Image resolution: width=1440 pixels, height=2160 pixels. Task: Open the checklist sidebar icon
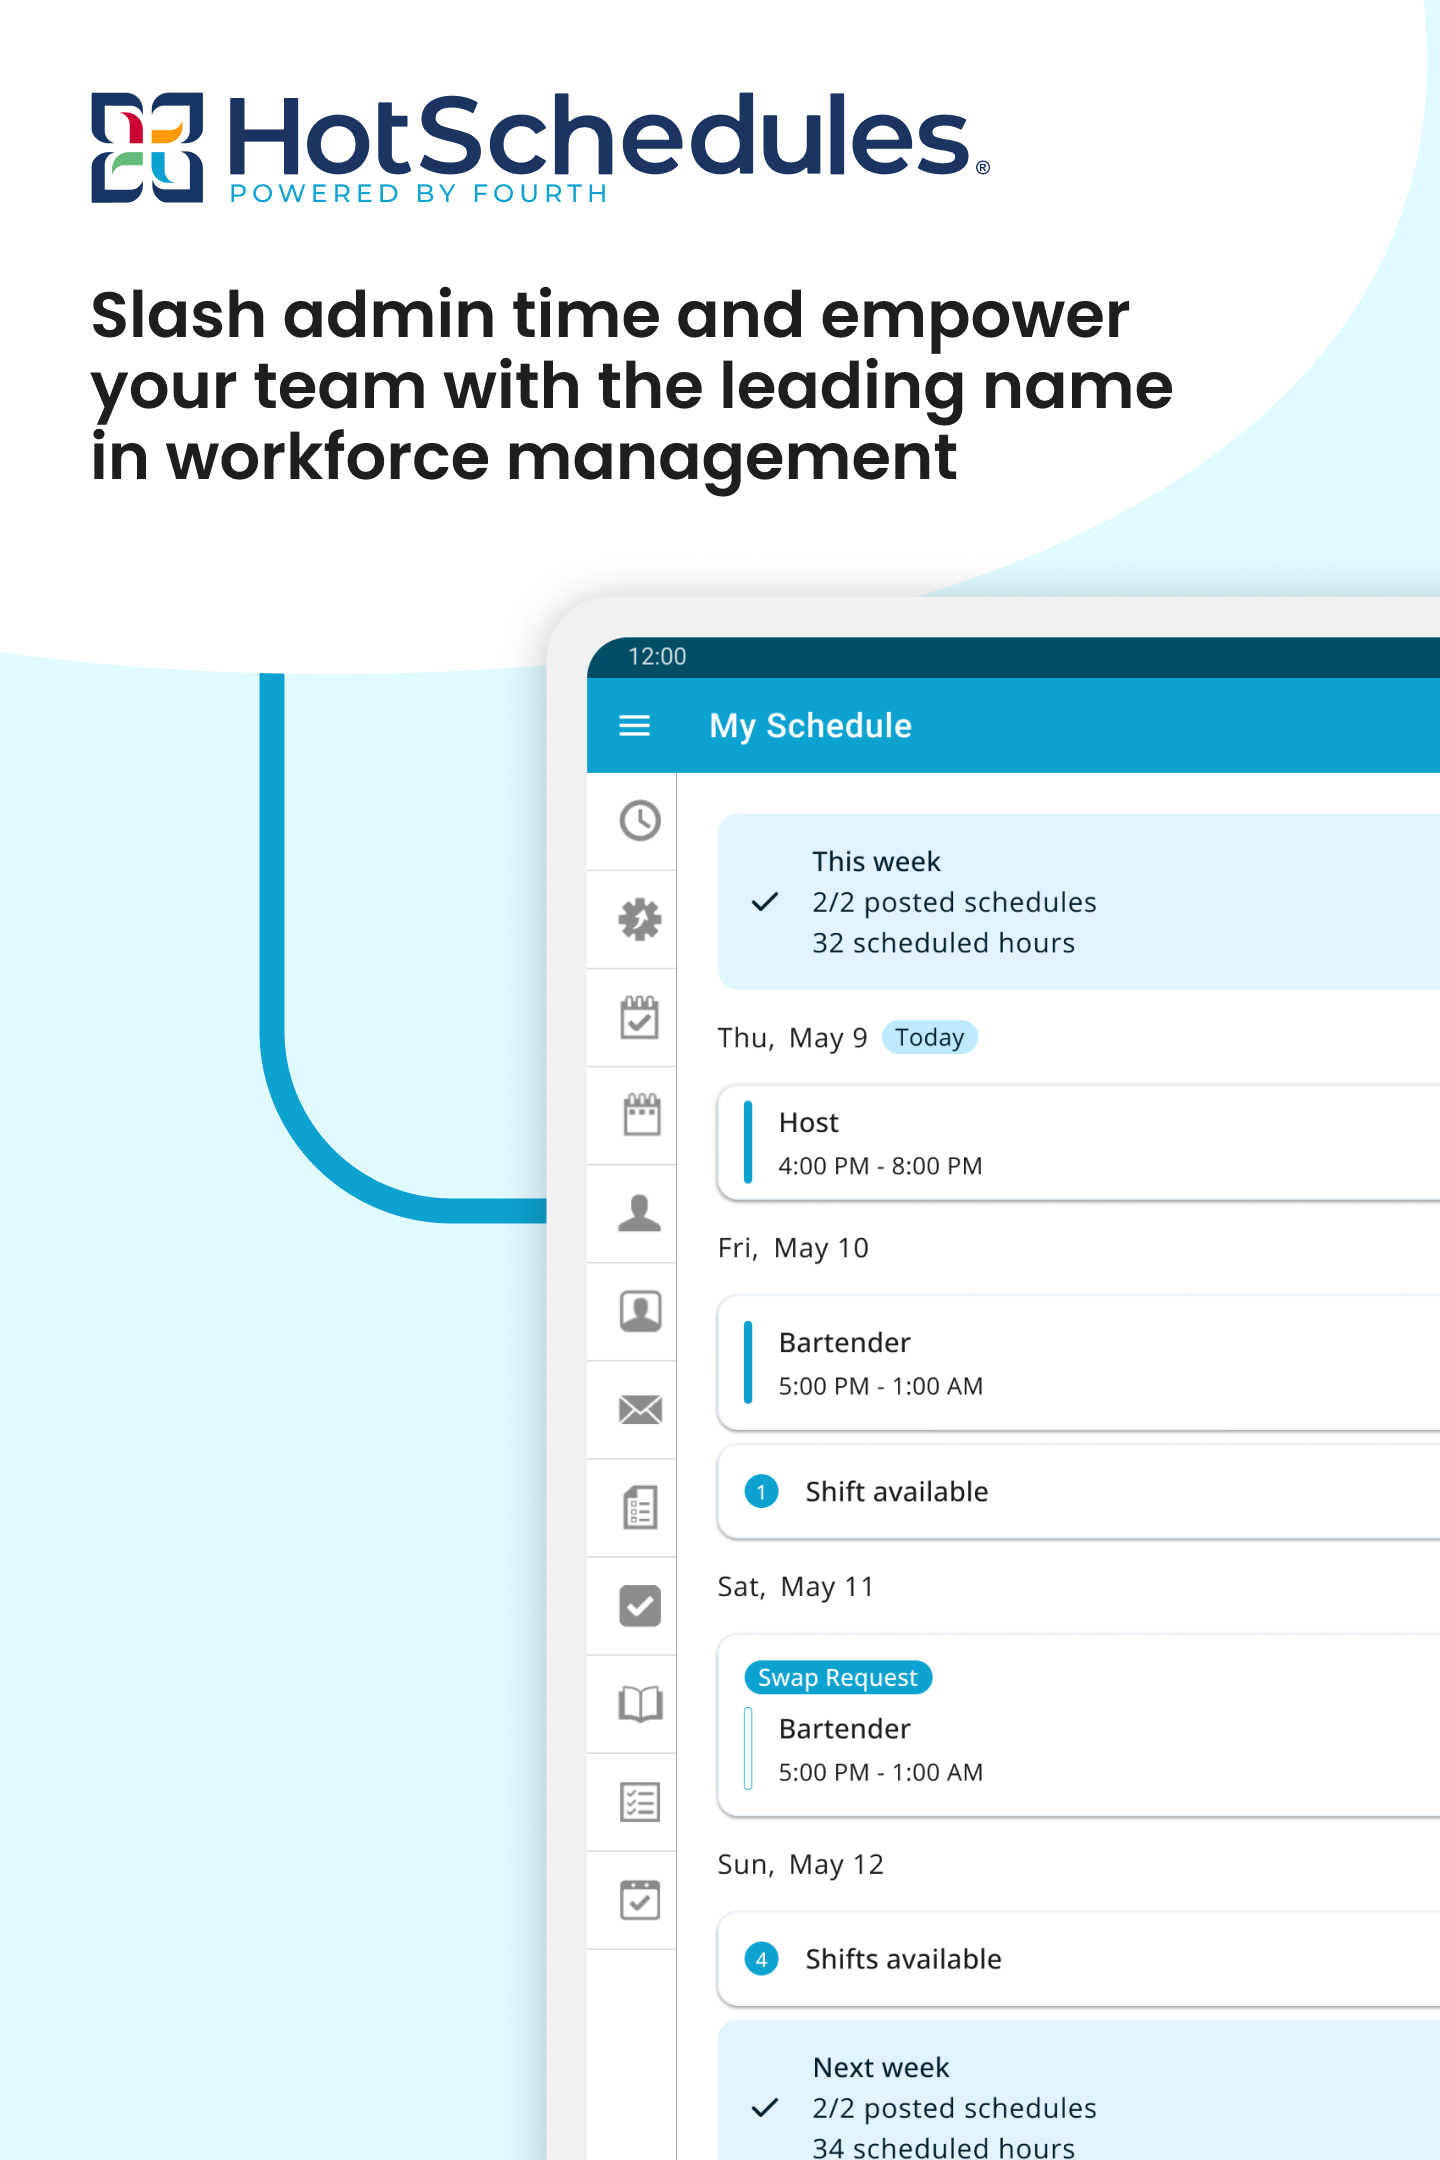click(640, 1802)
